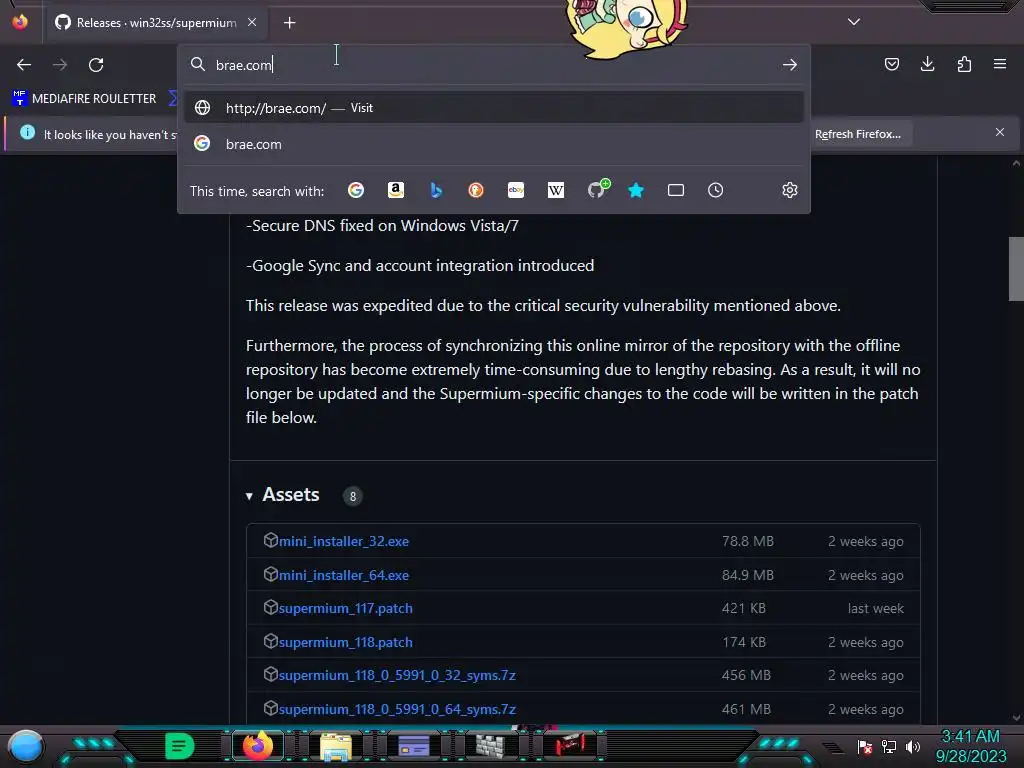1024x768 pixels.
Task: Download mini_installer_32.exe
Action: click(344, 541)
